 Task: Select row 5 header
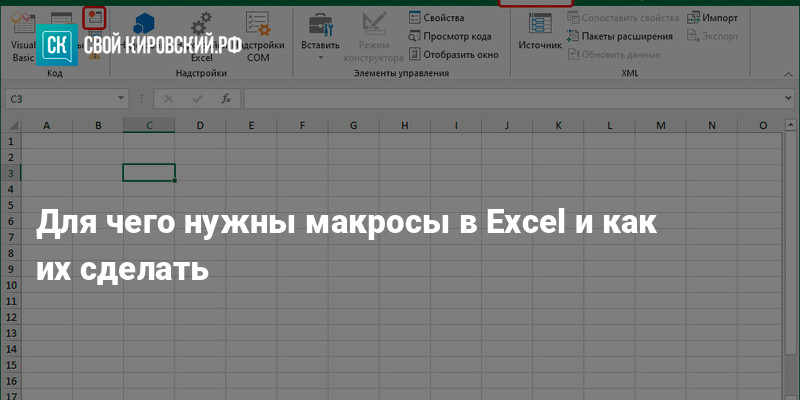point(11,205)
